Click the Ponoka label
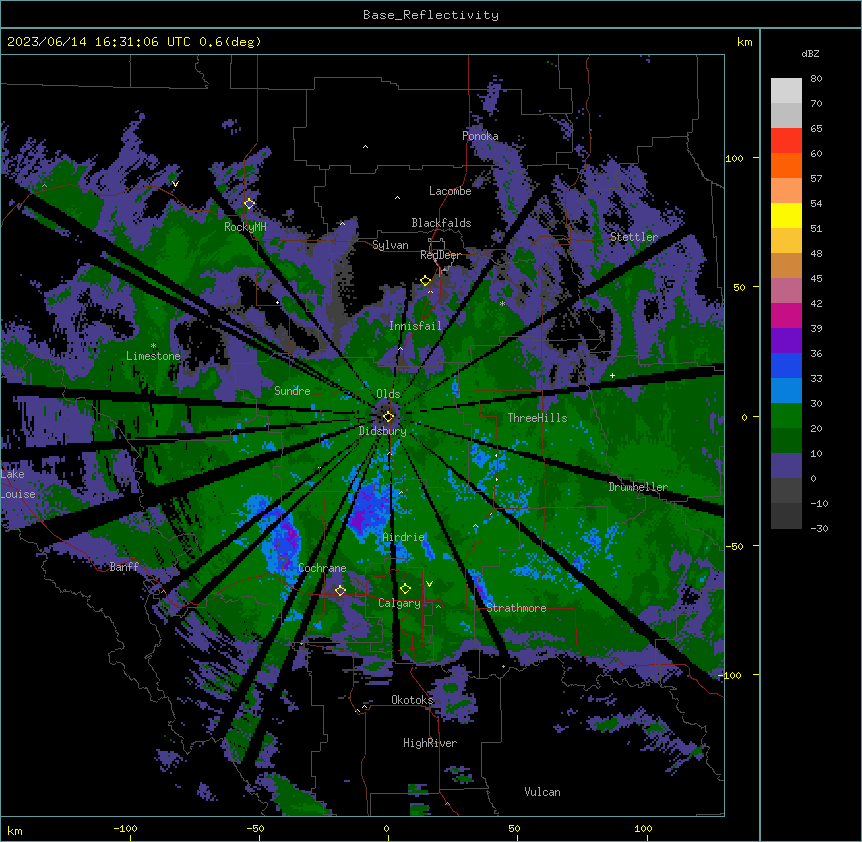Screen dimensions: 862x842 (x=480, y=136)
